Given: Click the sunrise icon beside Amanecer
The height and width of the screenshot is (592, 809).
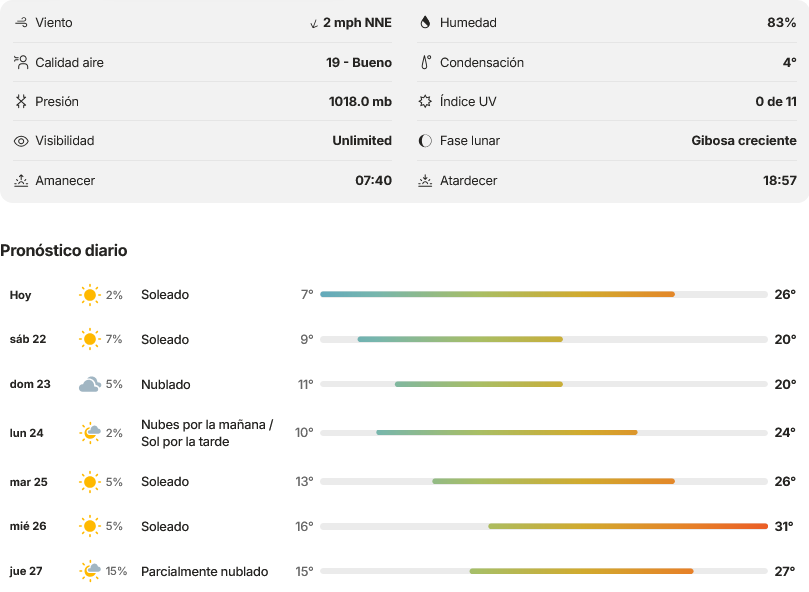Looking at the screenshot, I should (x=21, y=181).
